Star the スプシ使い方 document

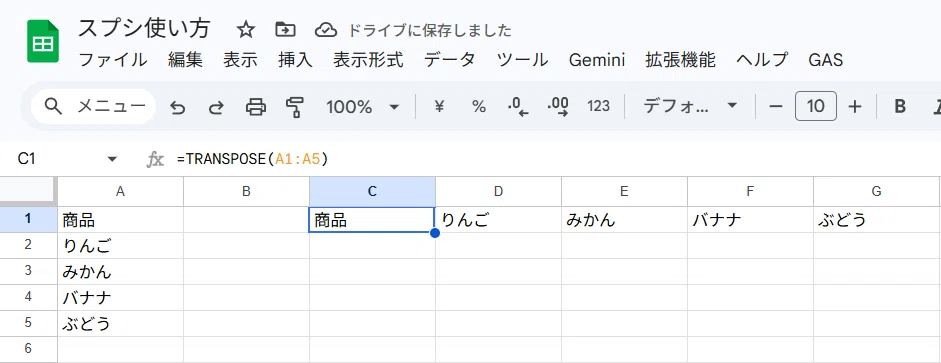pyautogui.click(x=245, y=29)
